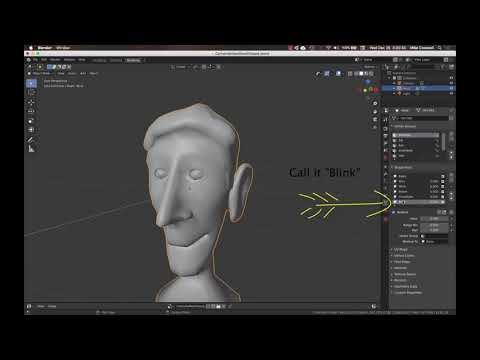Add a new shape key with plus button
Screen dimensions: 480x360
pos(451,176)
